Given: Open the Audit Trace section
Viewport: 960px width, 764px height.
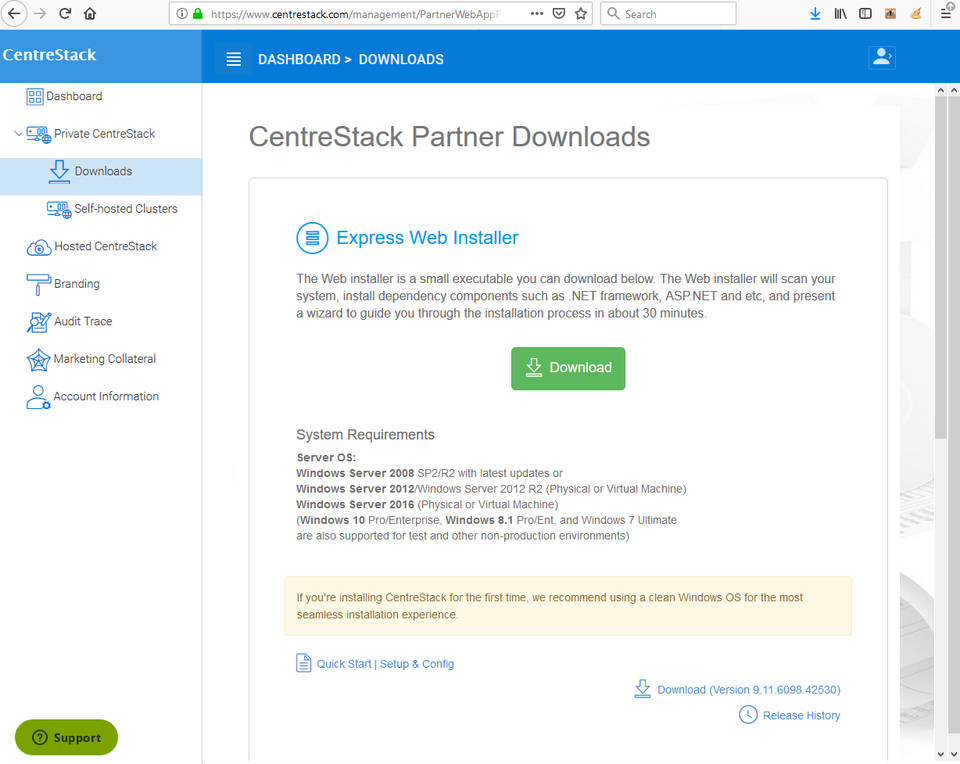Looking at the screenshot, I should pos(80,321).
